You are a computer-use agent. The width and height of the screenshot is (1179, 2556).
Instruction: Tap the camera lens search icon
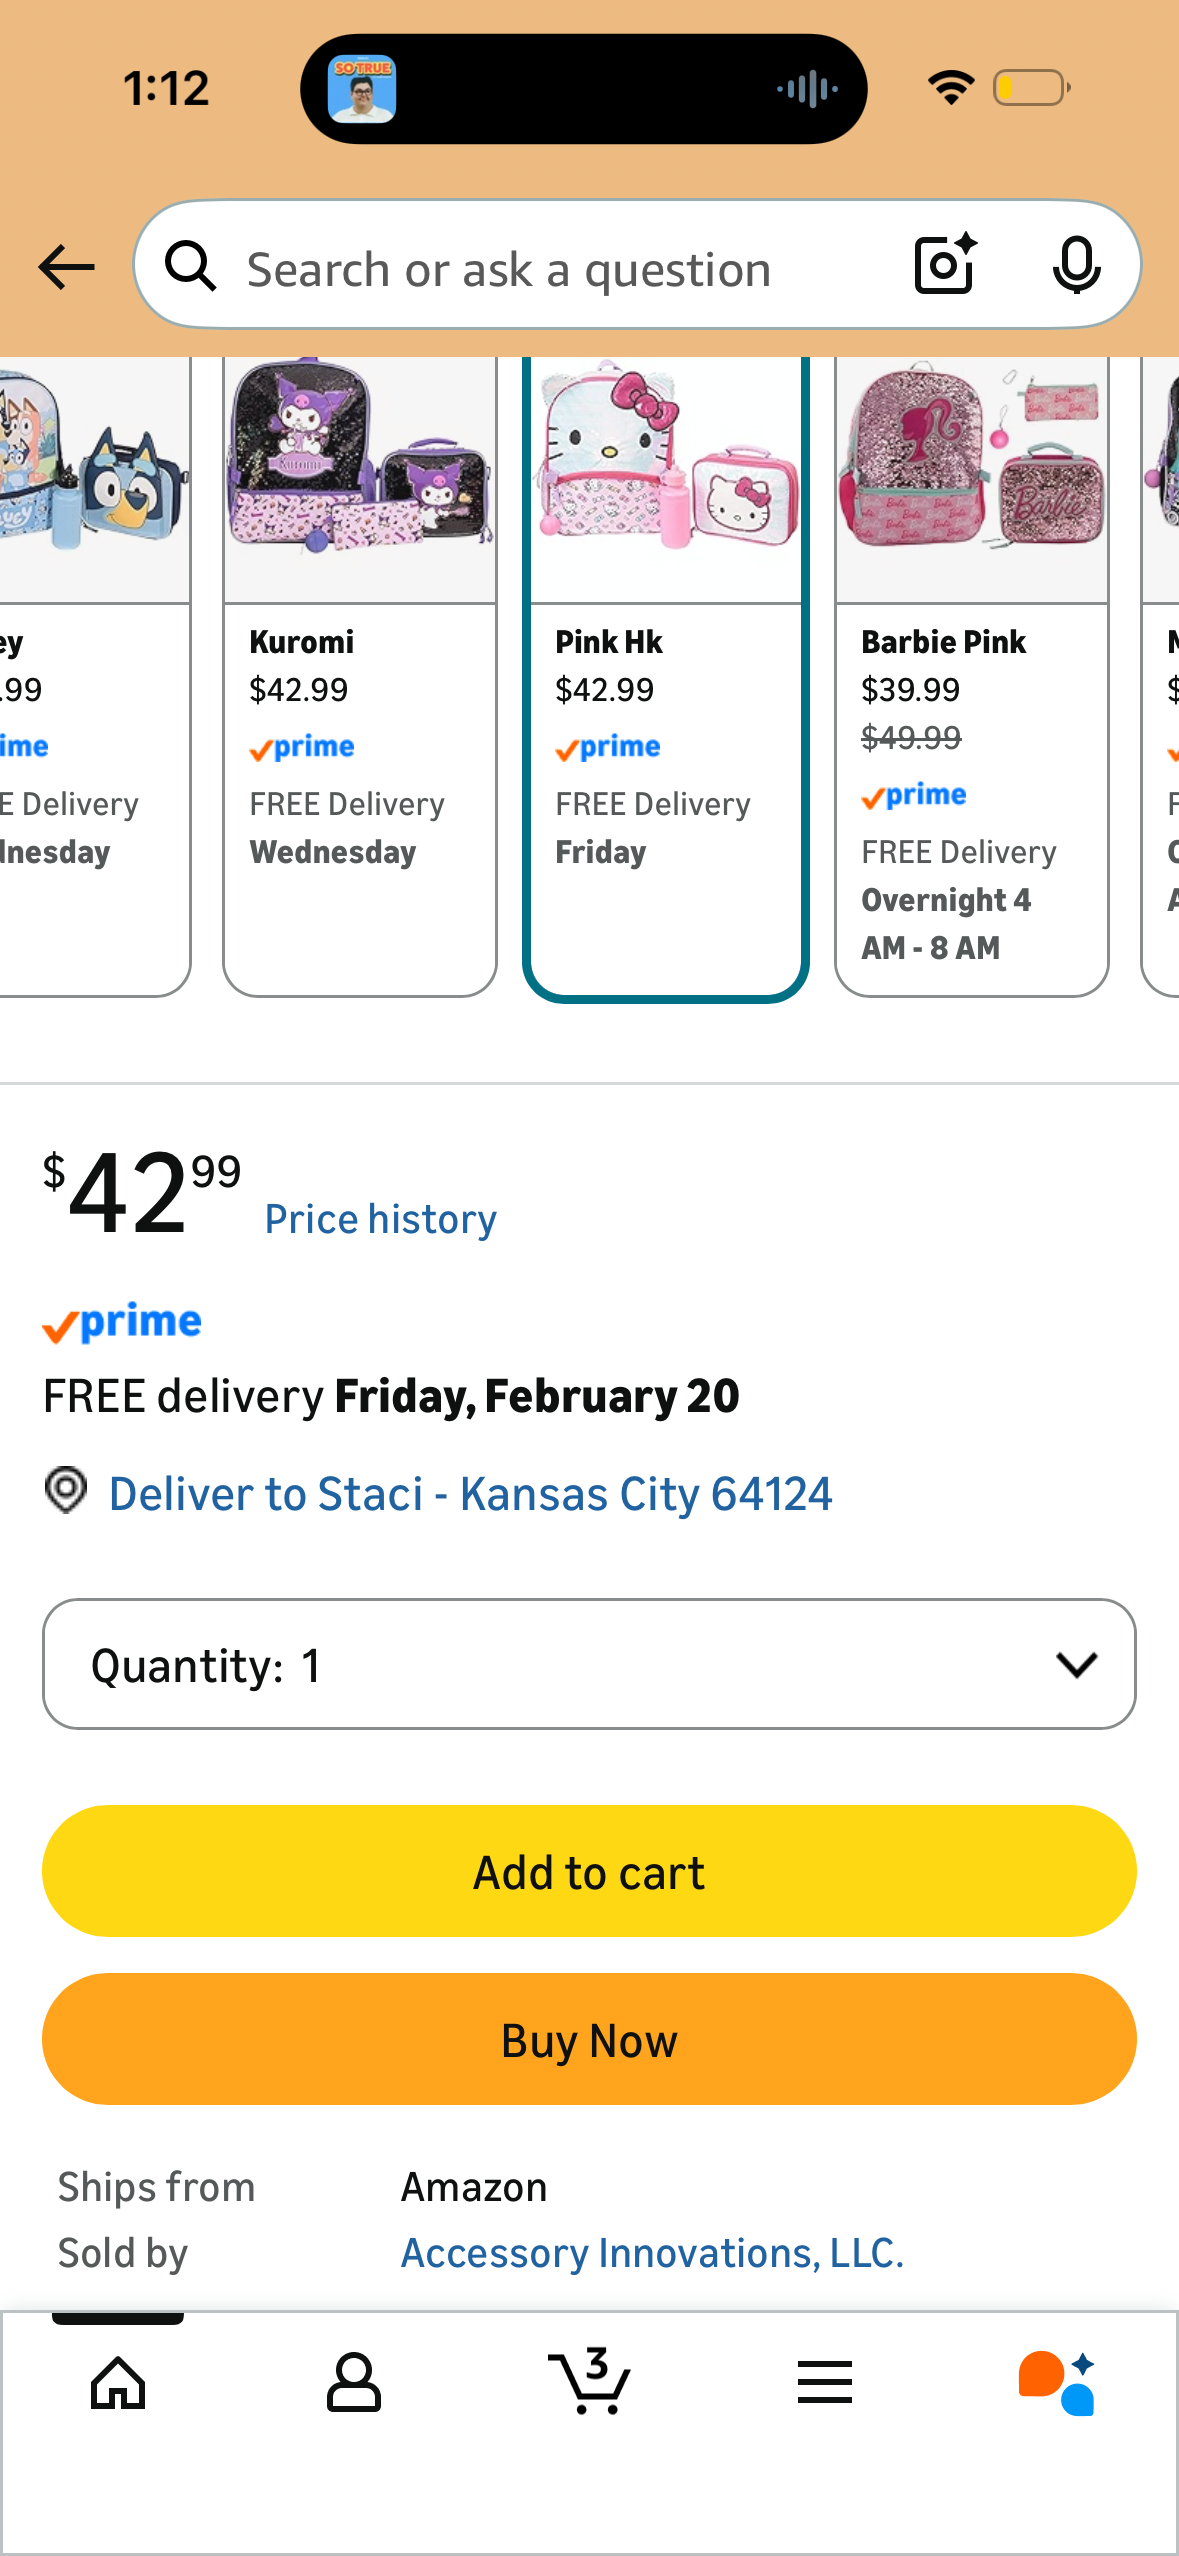pyautogui.click(x=944, y=265)
